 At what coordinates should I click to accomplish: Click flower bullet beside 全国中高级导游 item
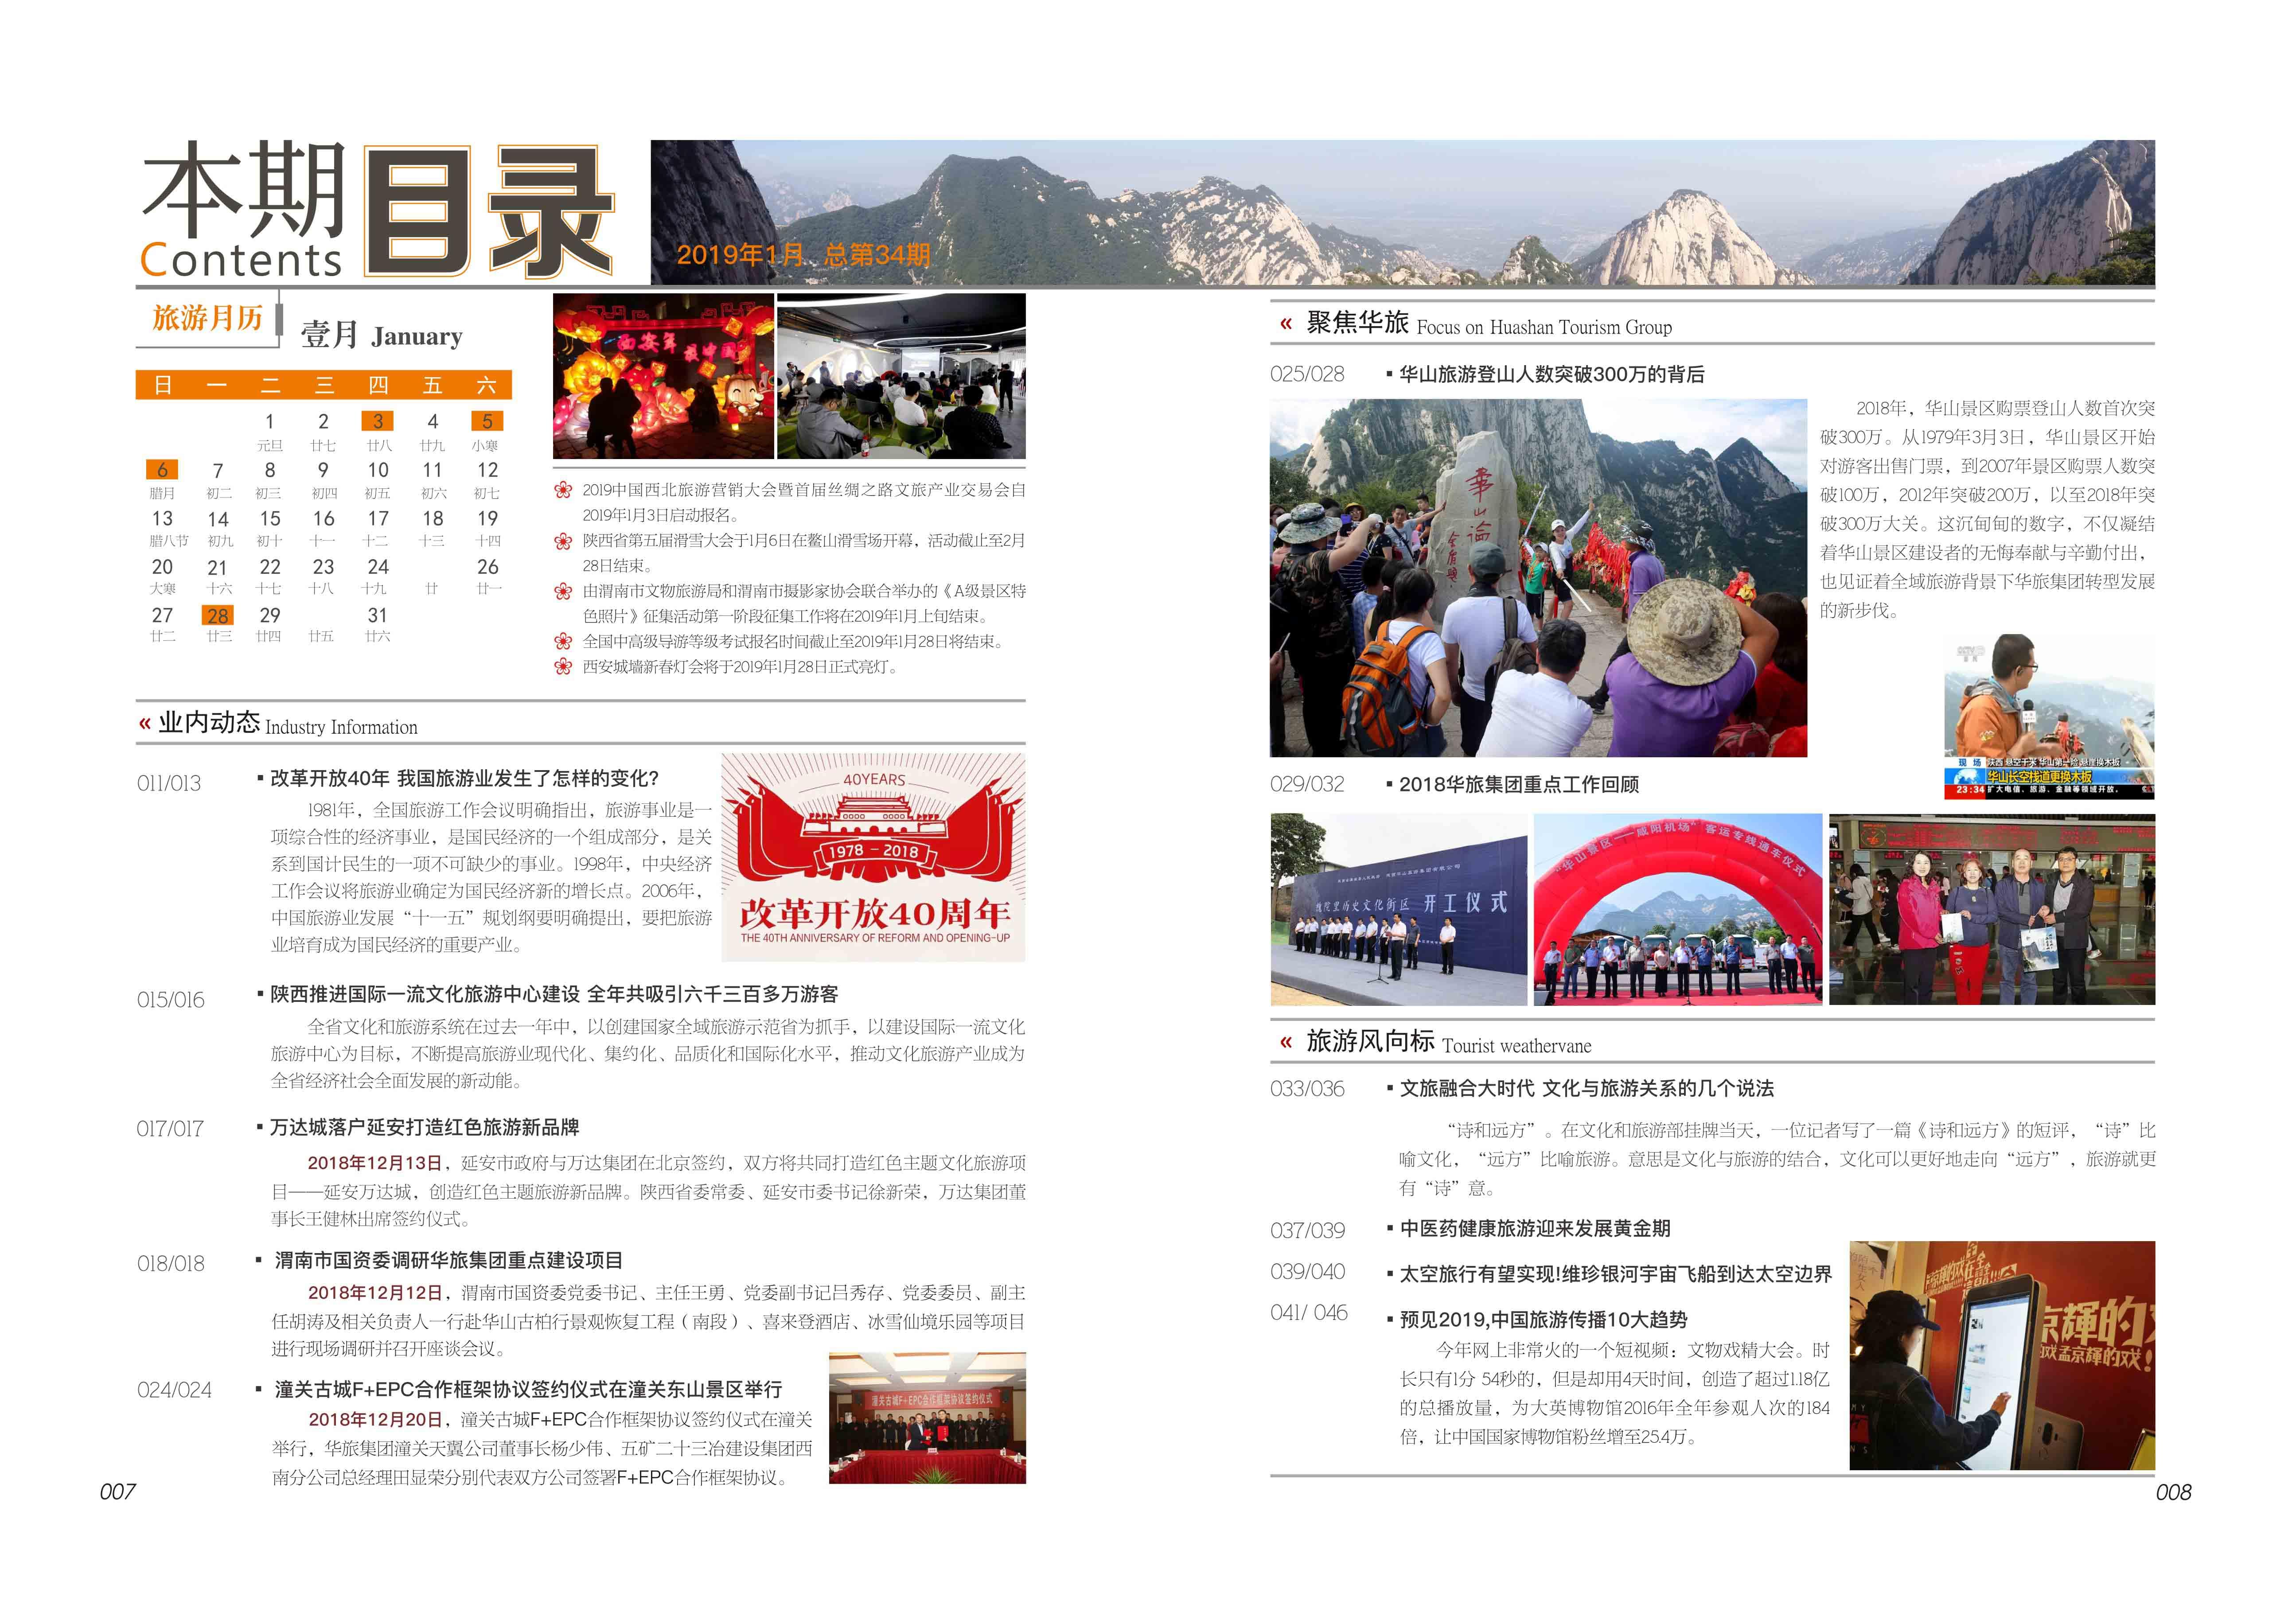click(x=563, y=642)
